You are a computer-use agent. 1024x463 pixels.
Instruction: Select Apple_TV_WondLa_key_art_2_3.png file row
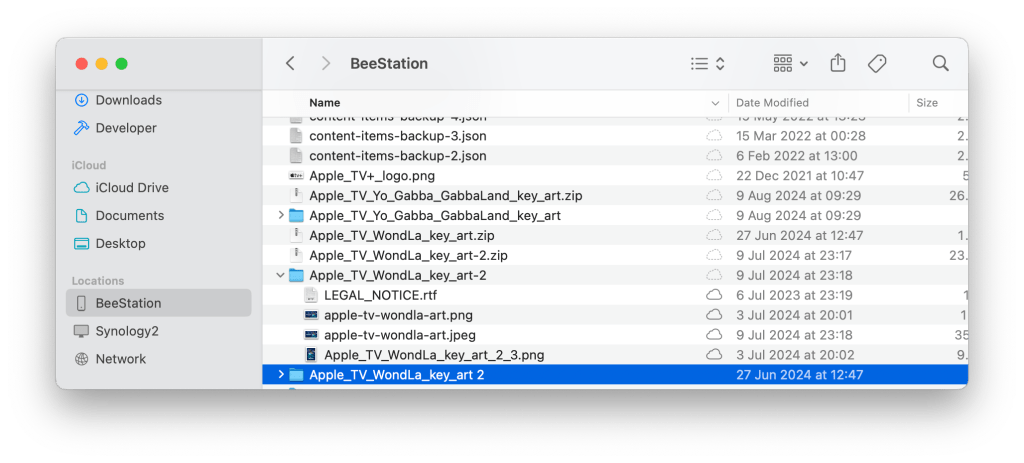pyautogui.click(x=434, y=355)
